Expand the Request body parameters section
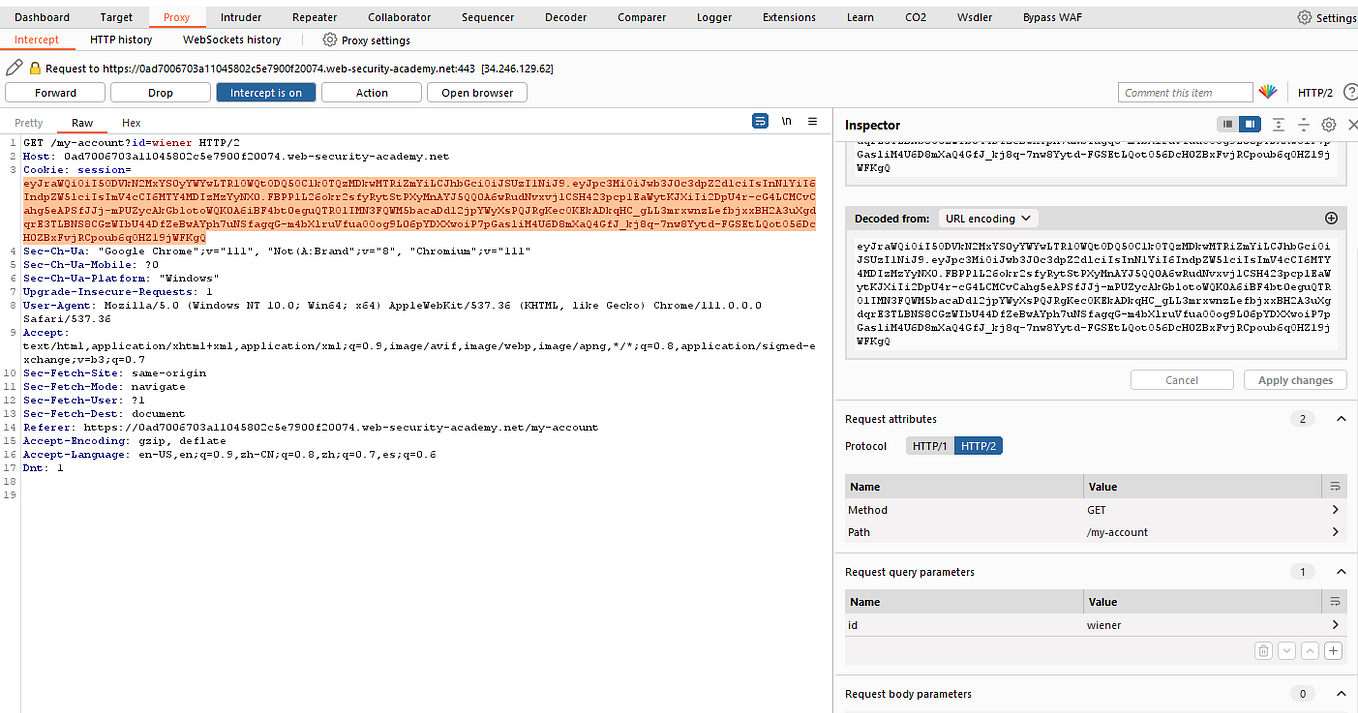 (x=1341, y=693)
